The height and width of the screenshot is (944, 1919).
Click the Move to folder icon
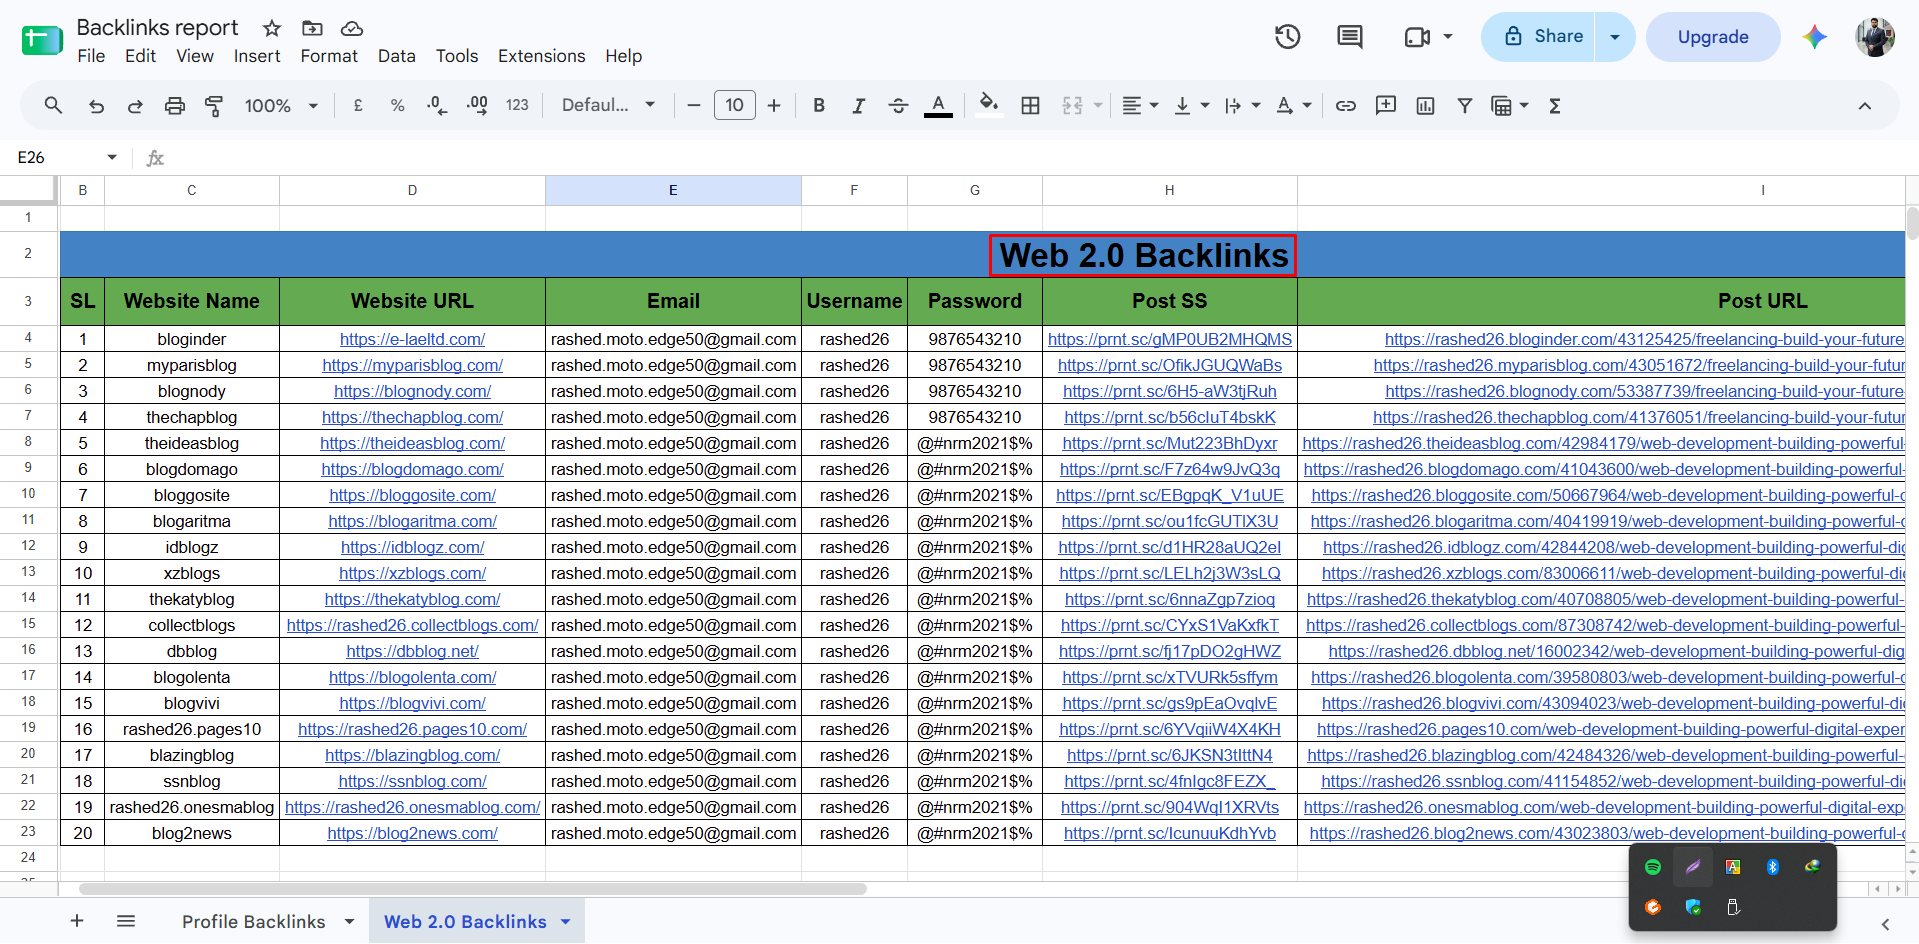point(312,28)
